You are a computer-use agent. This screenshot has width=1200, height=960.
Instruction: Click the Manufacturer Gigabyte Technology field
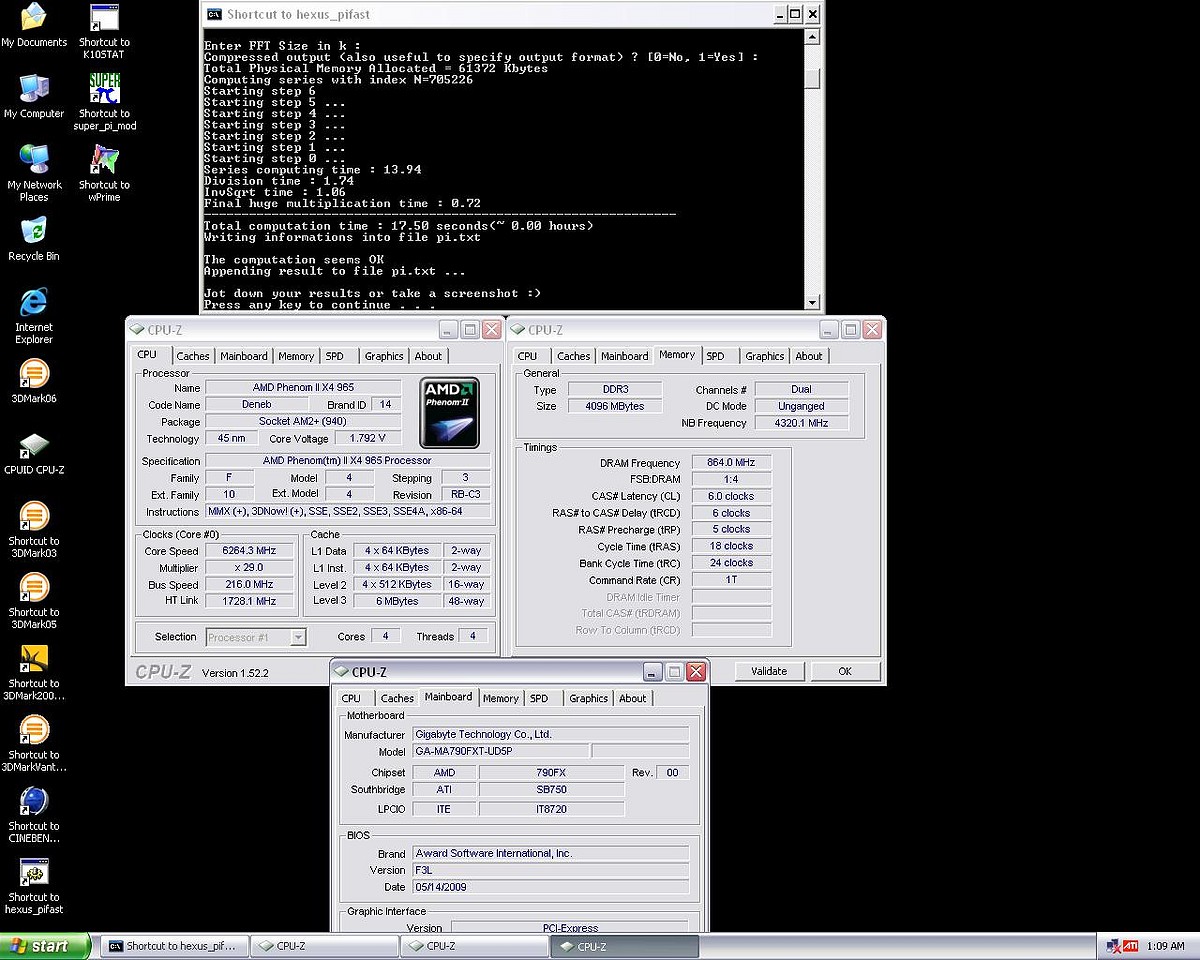coord(550,734)
